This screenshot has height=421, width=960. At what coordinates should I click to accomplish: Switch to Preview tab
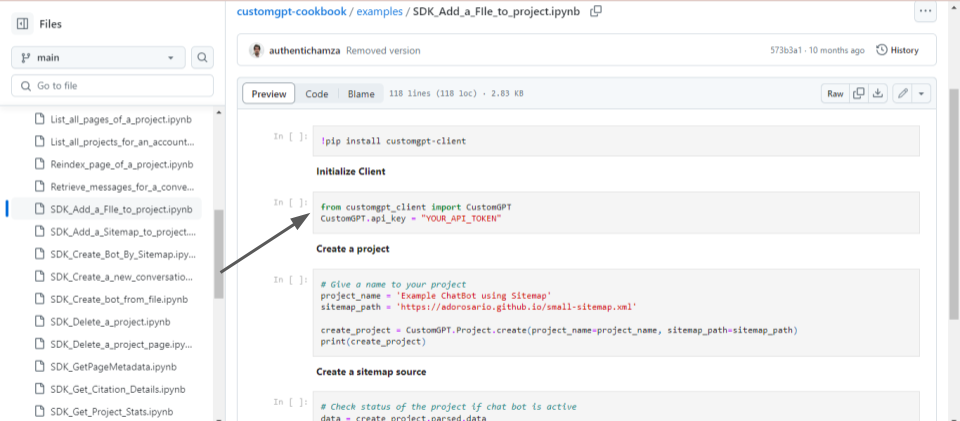269,94
